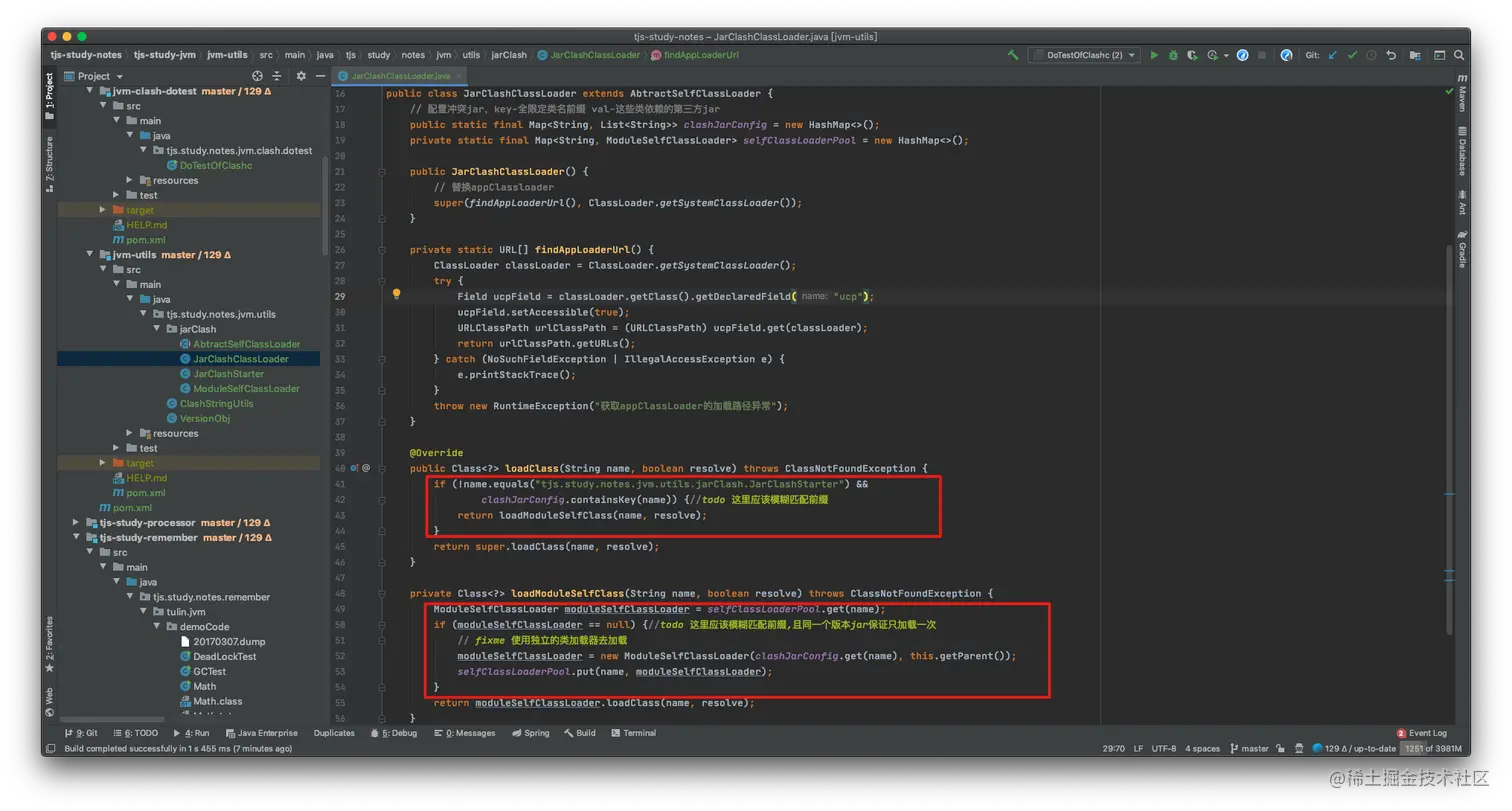Click the UTF-8 encoding in status bar

(x=1164, y=748)
